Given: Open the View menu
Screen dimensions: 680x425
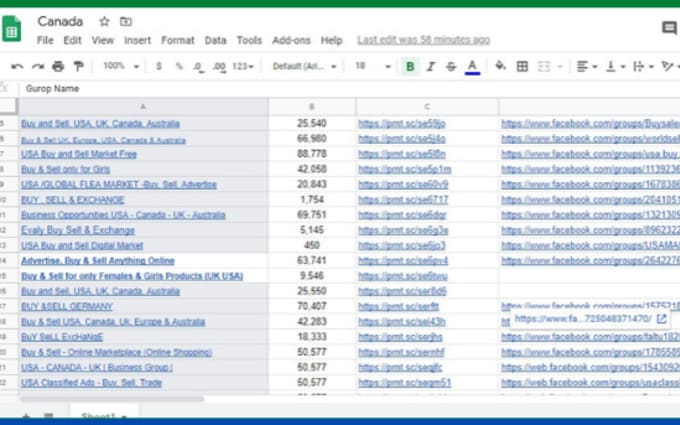Looking at the screenshot, I should pyautogui.click(x=102, y=40).
